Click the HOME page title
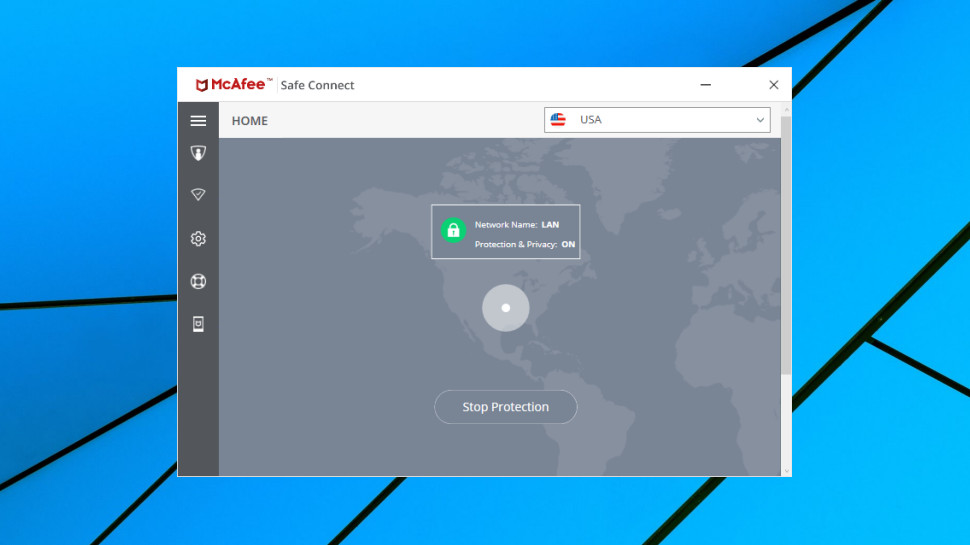 [x=250, y=121]
